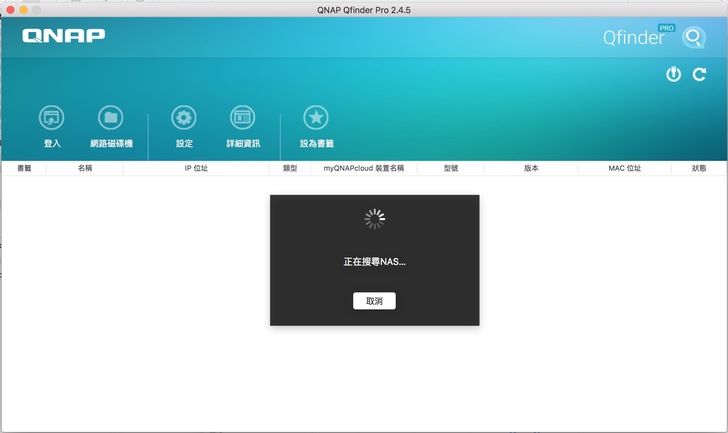Sort by the IP 位址 column header
This screenshot has width=728, height=433.
[x=196, y=169]
